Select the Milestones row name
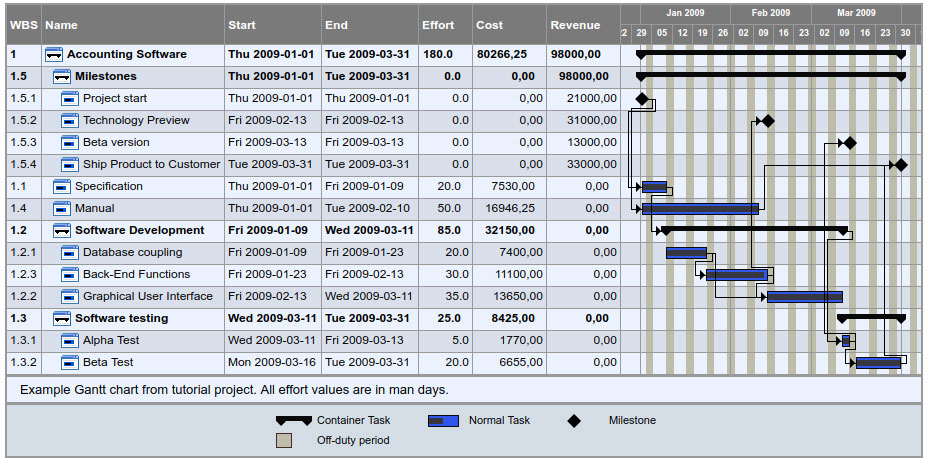This screenshot has width=928, height=461. 106,76
